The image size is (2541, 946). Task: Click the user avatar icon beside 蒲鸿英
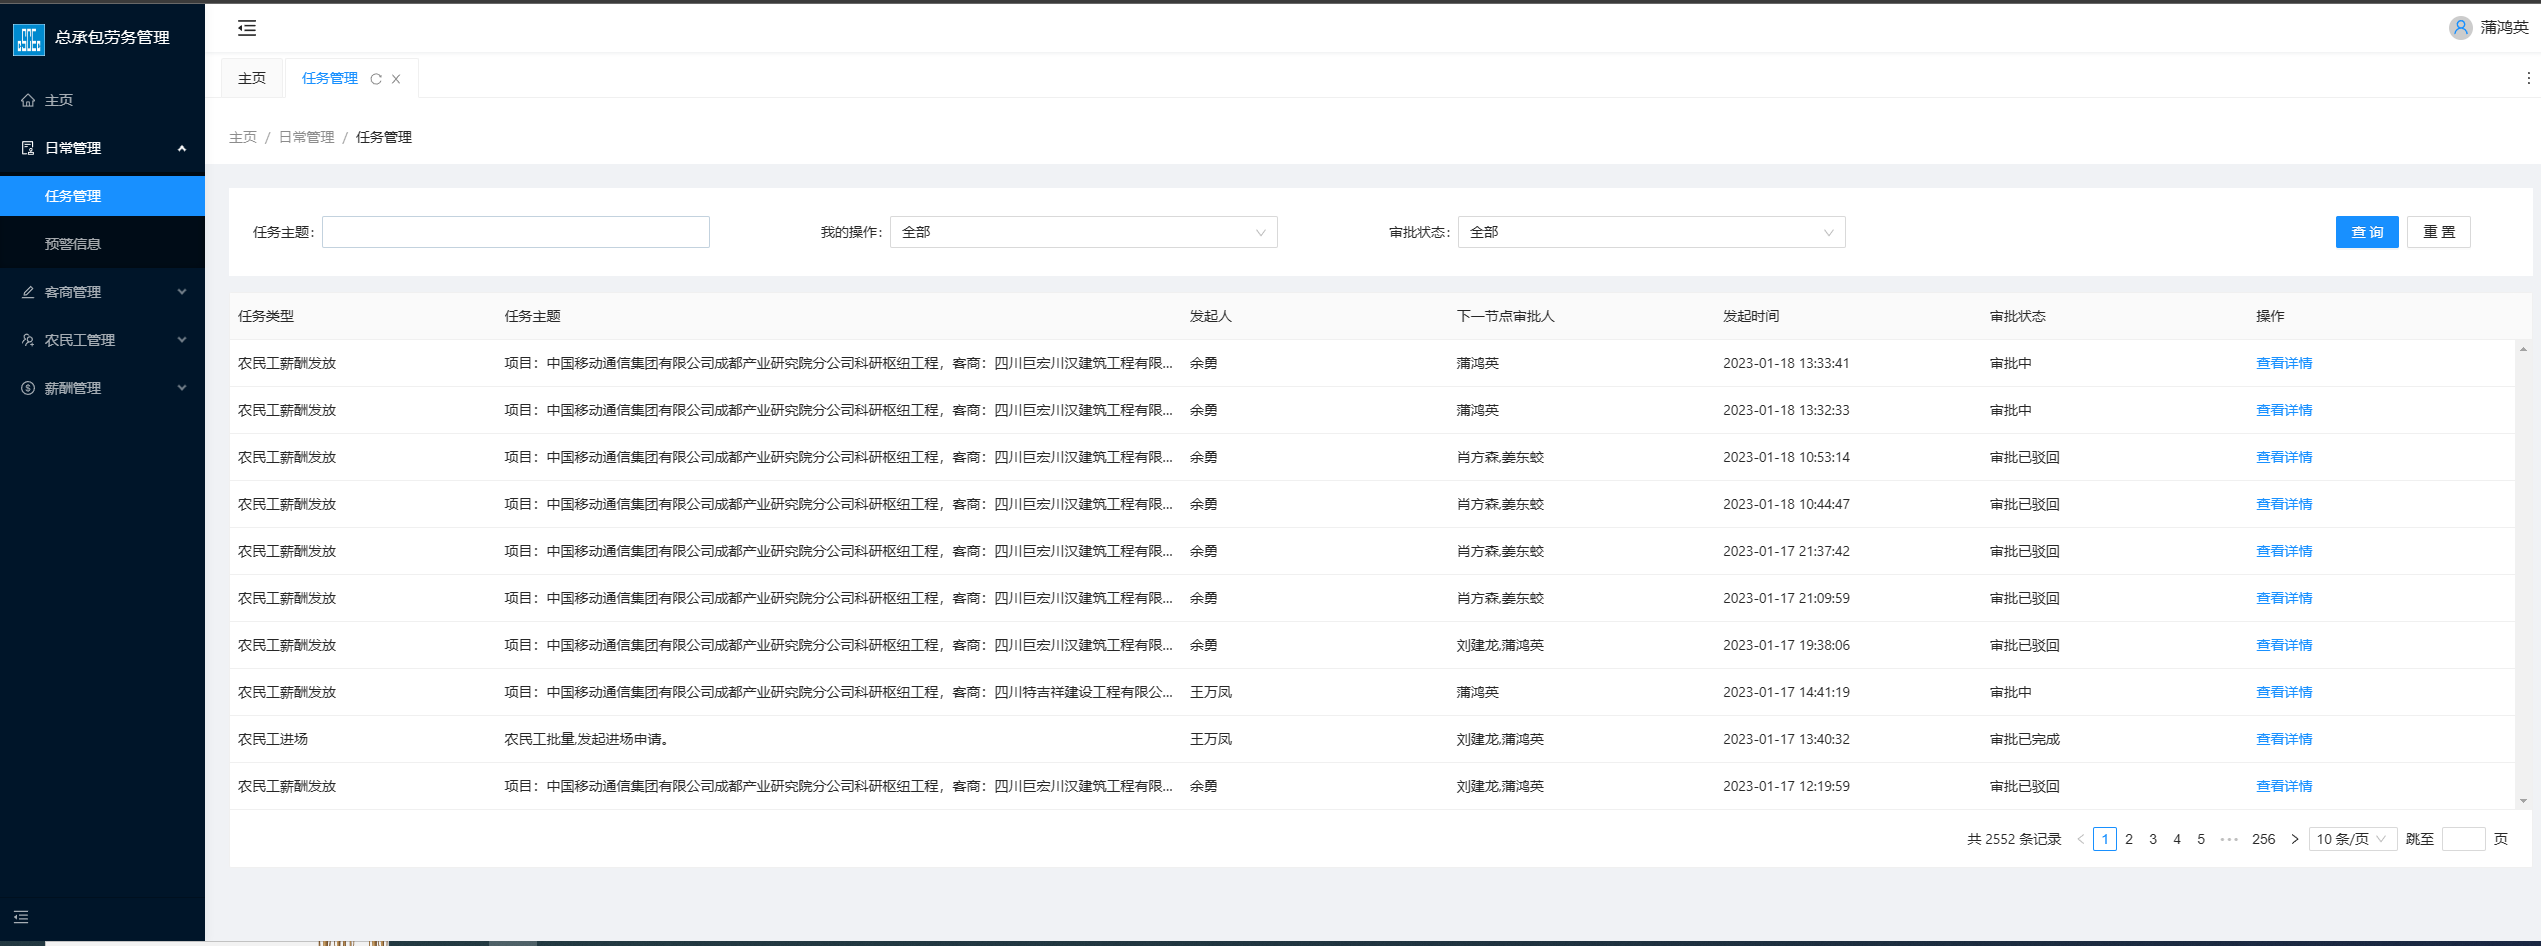pyautogui.click(x=2460, y=28)
